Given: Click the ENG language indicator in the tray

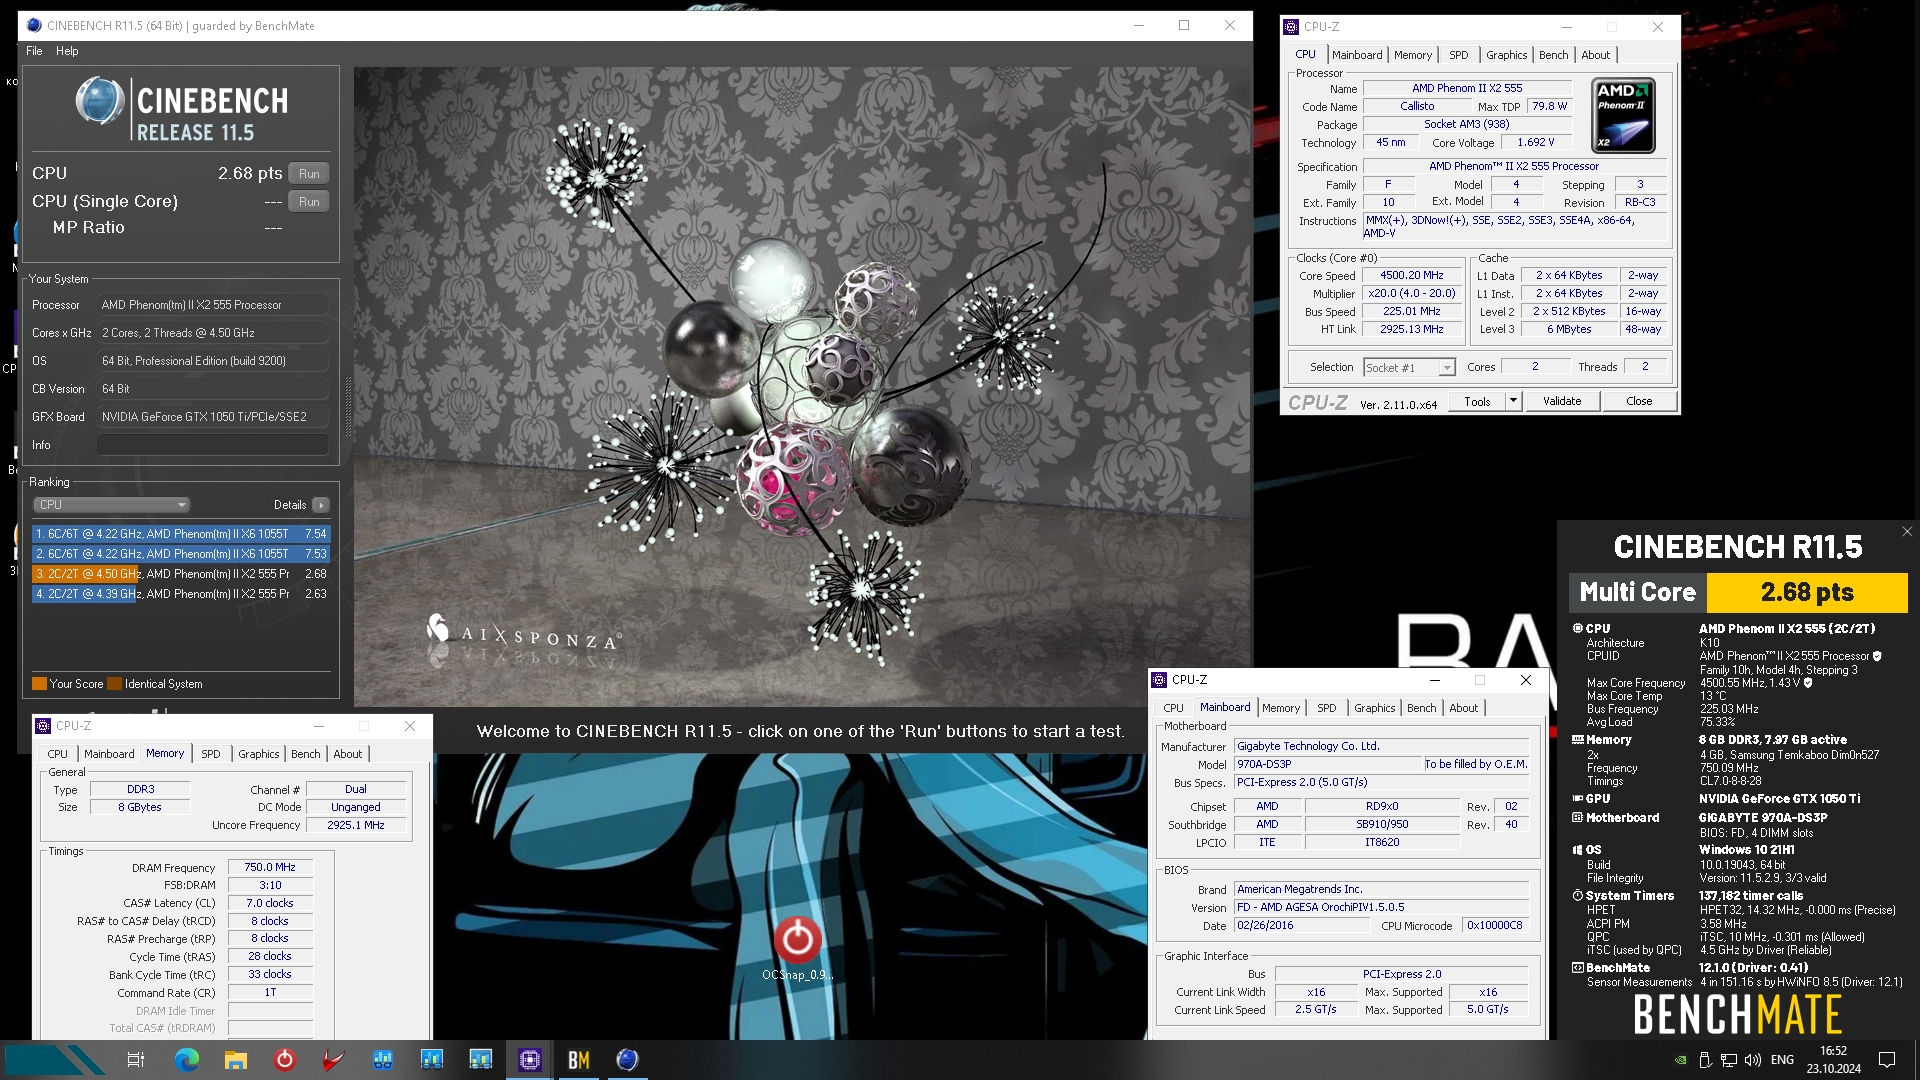Looking at the screenshot, I should click(x=1782, y=1060).
